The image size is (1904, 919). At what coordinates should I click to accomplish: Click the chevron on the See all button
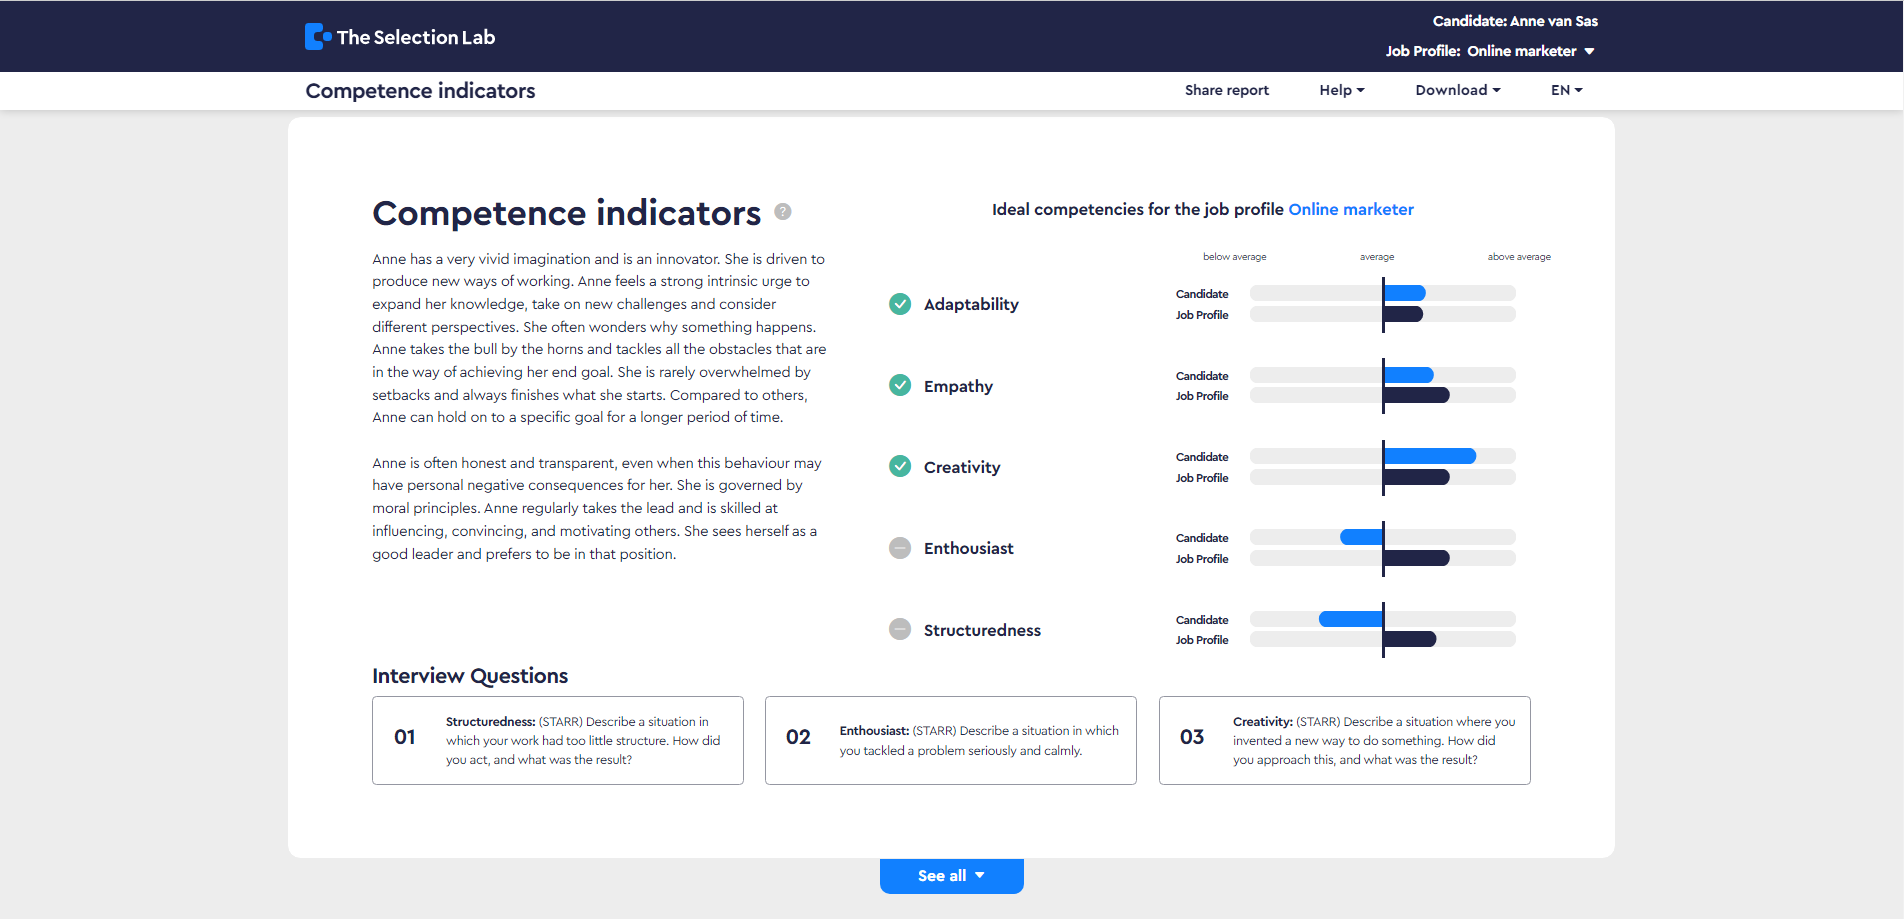pyautogui.click(x=977, y=875)
